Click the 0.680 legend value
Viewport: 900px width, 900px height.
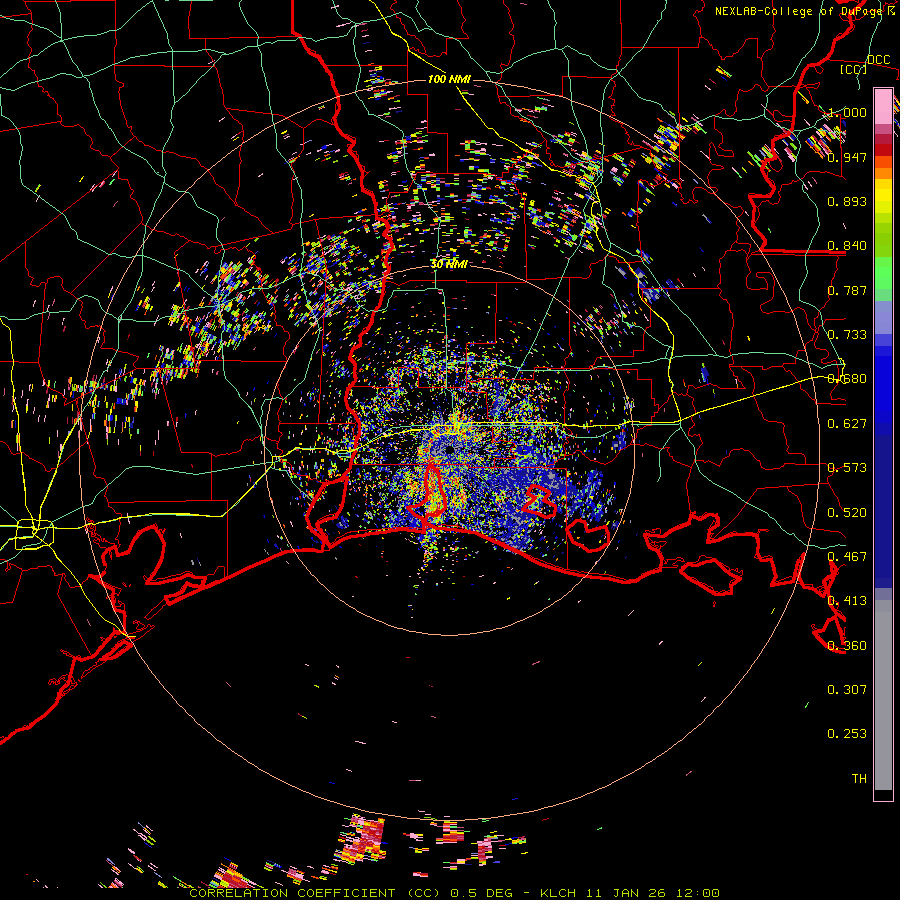click(847, 379)
